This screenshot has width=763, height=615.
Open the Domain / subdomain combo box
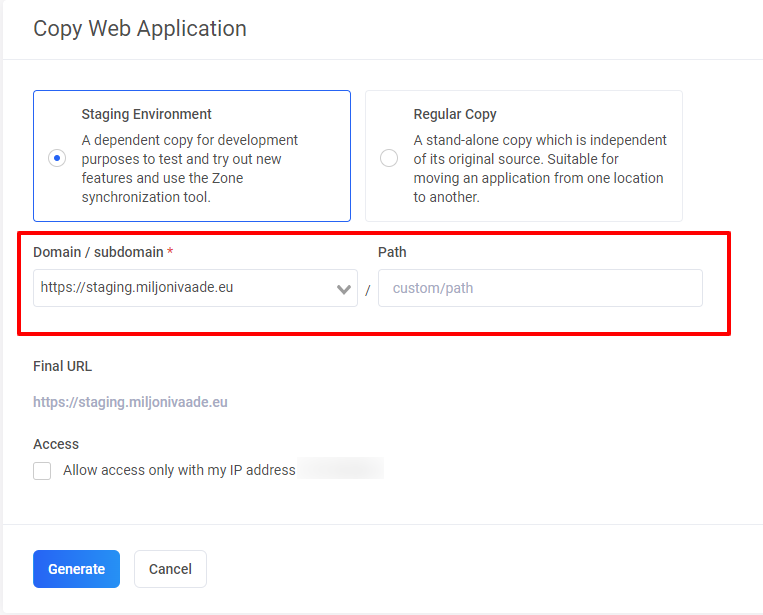[185, 288]
